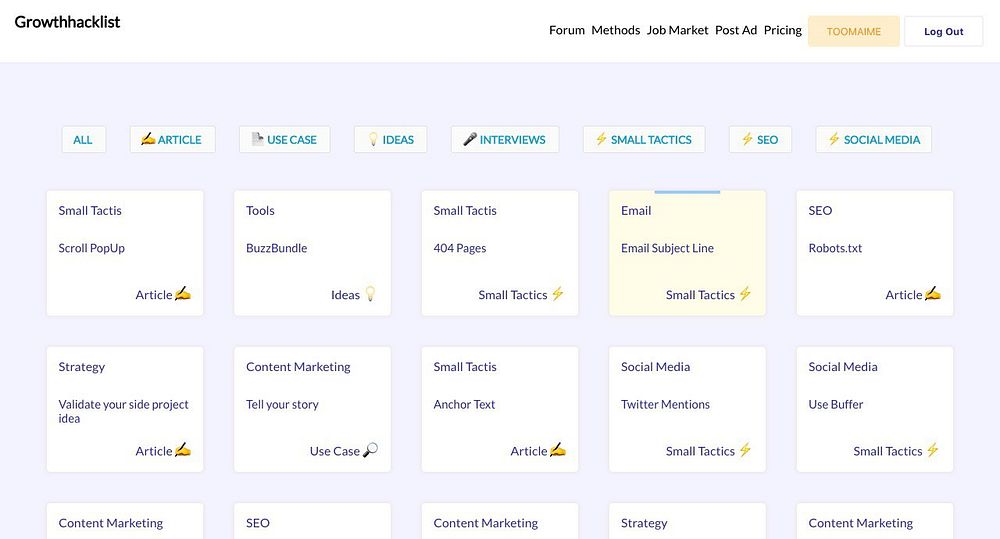This screenshot has height=539, width=1000.
Task: Click the lightning bolt icon on 404 Pages card
Action: (558, 293)
